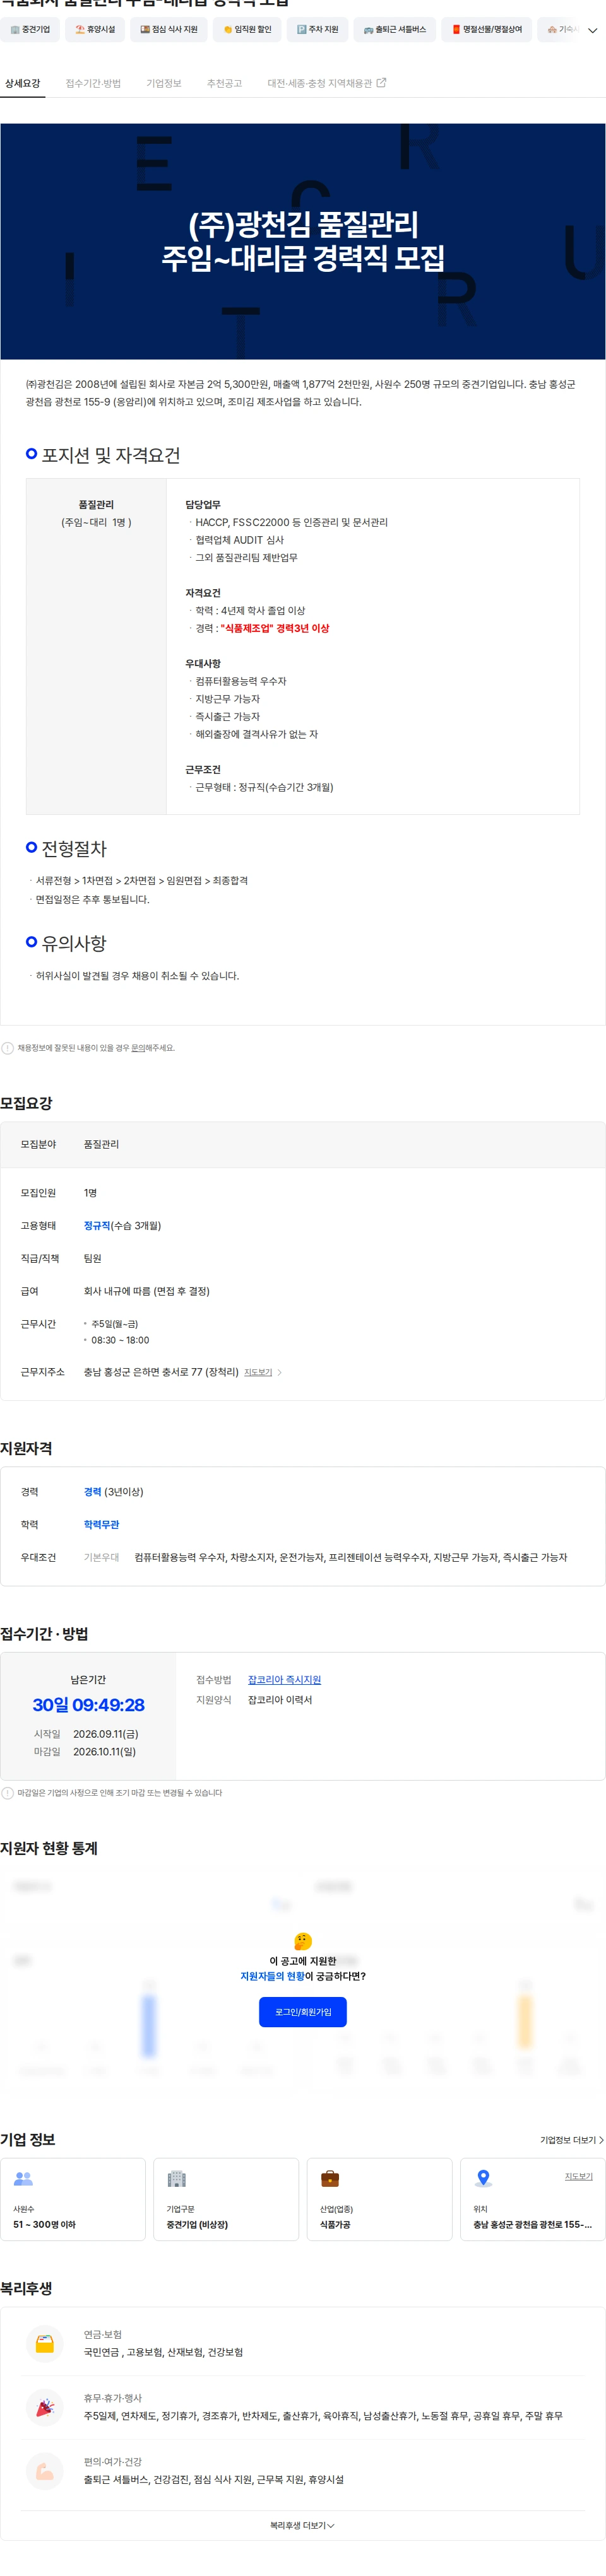This screenshot has height=2576, width=606.
Task: Click the 51 ~ 300명 이하 card
Action: pyautogui.click(x=73, y=2199)
